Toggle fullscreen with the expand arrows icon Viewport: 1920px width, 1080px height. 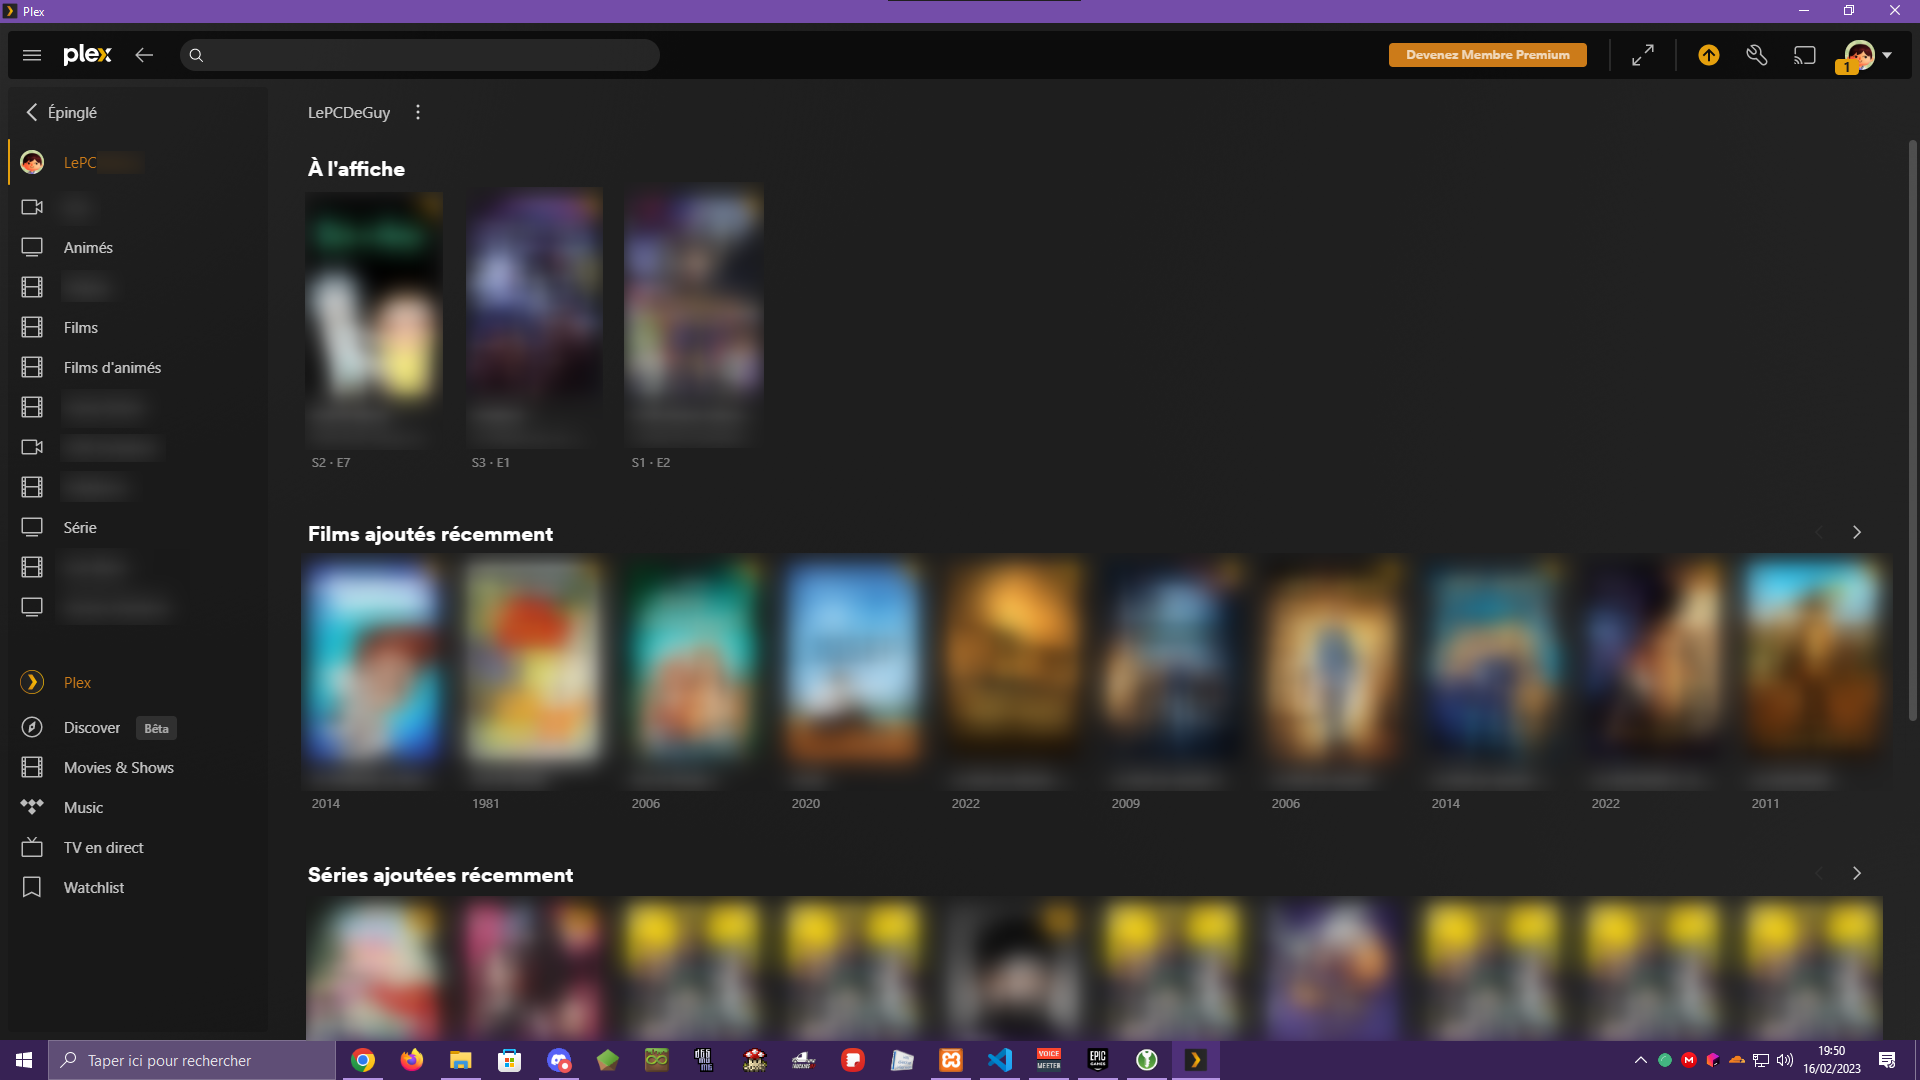[x=1643, y=55]
